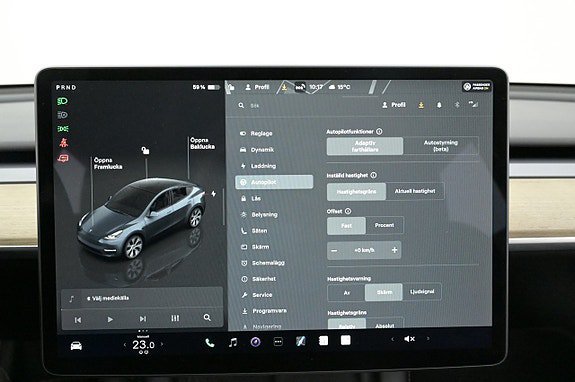The height and width of the screenshot is (382, 575).
Task: Select the Autopilot menu item
Action: (274, 182)
